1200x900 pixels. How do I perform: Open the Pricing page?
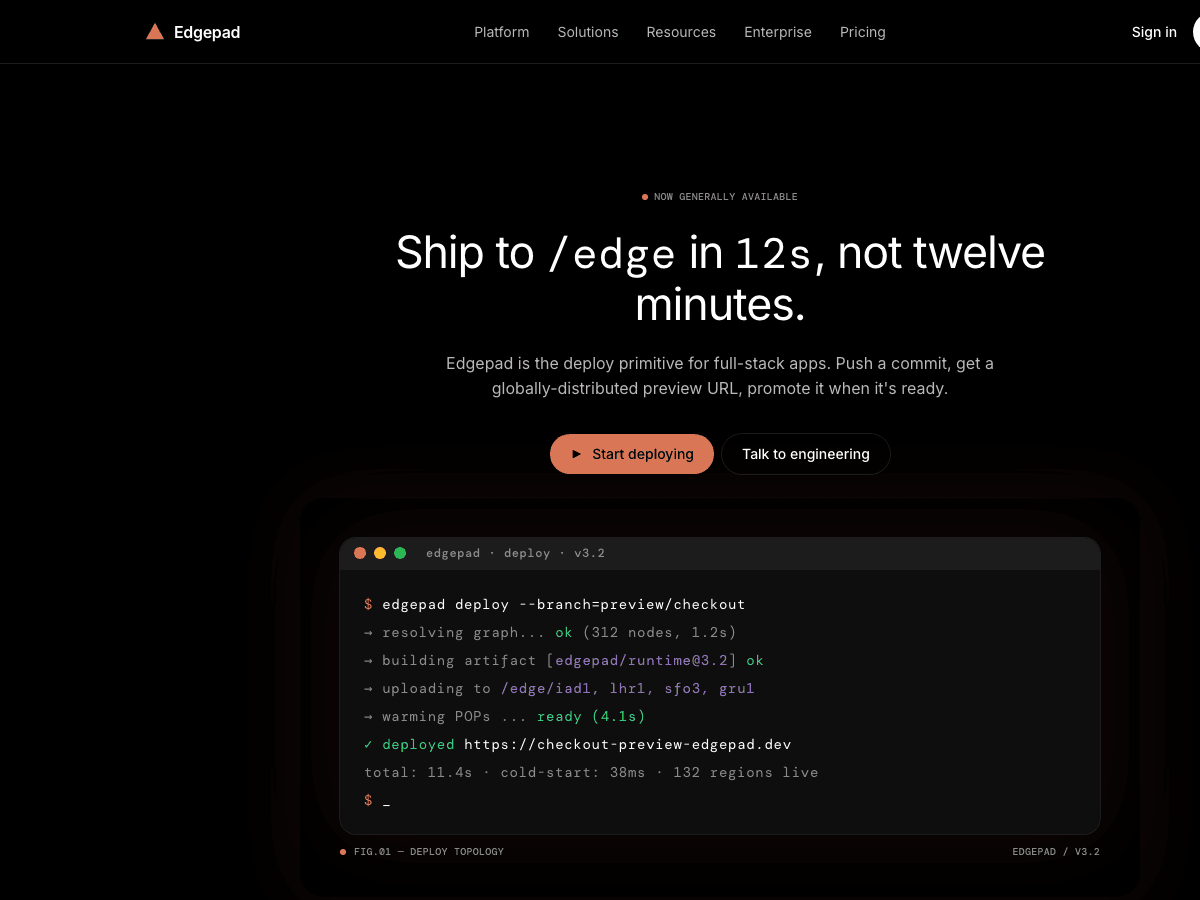tap(863, 32)
